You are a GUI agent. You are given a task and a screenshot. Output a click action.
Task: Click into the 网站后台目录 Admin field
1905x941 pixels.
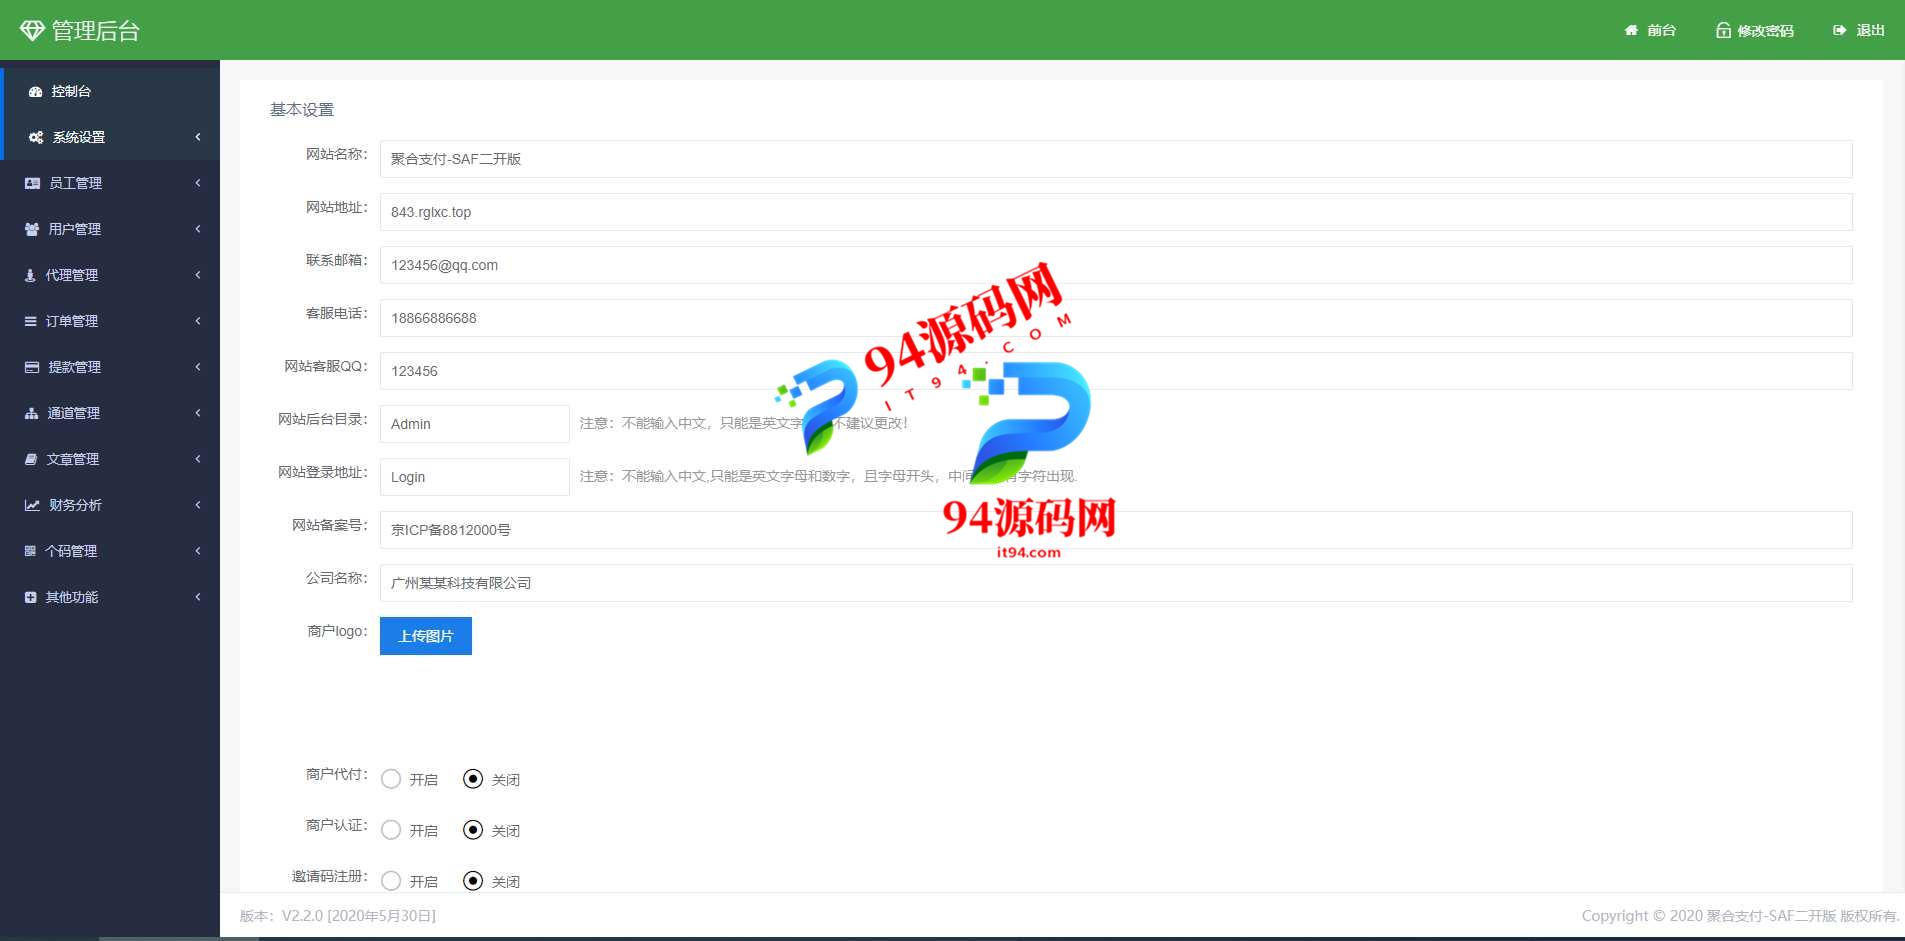click(x=475, y=424)
